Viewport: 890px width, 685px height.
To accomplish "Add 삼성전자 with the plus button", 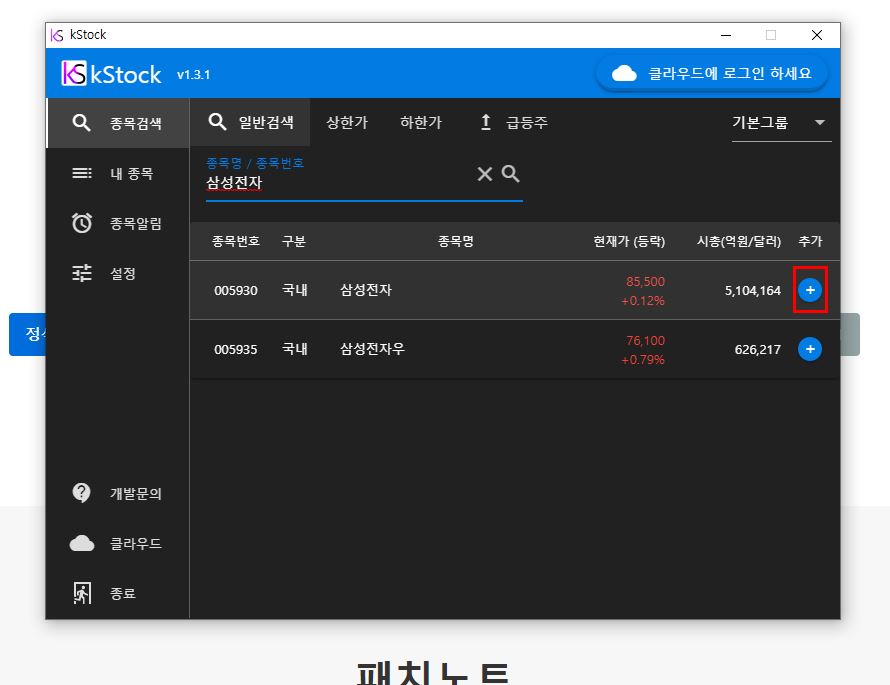I will click(x=810, y=290).
